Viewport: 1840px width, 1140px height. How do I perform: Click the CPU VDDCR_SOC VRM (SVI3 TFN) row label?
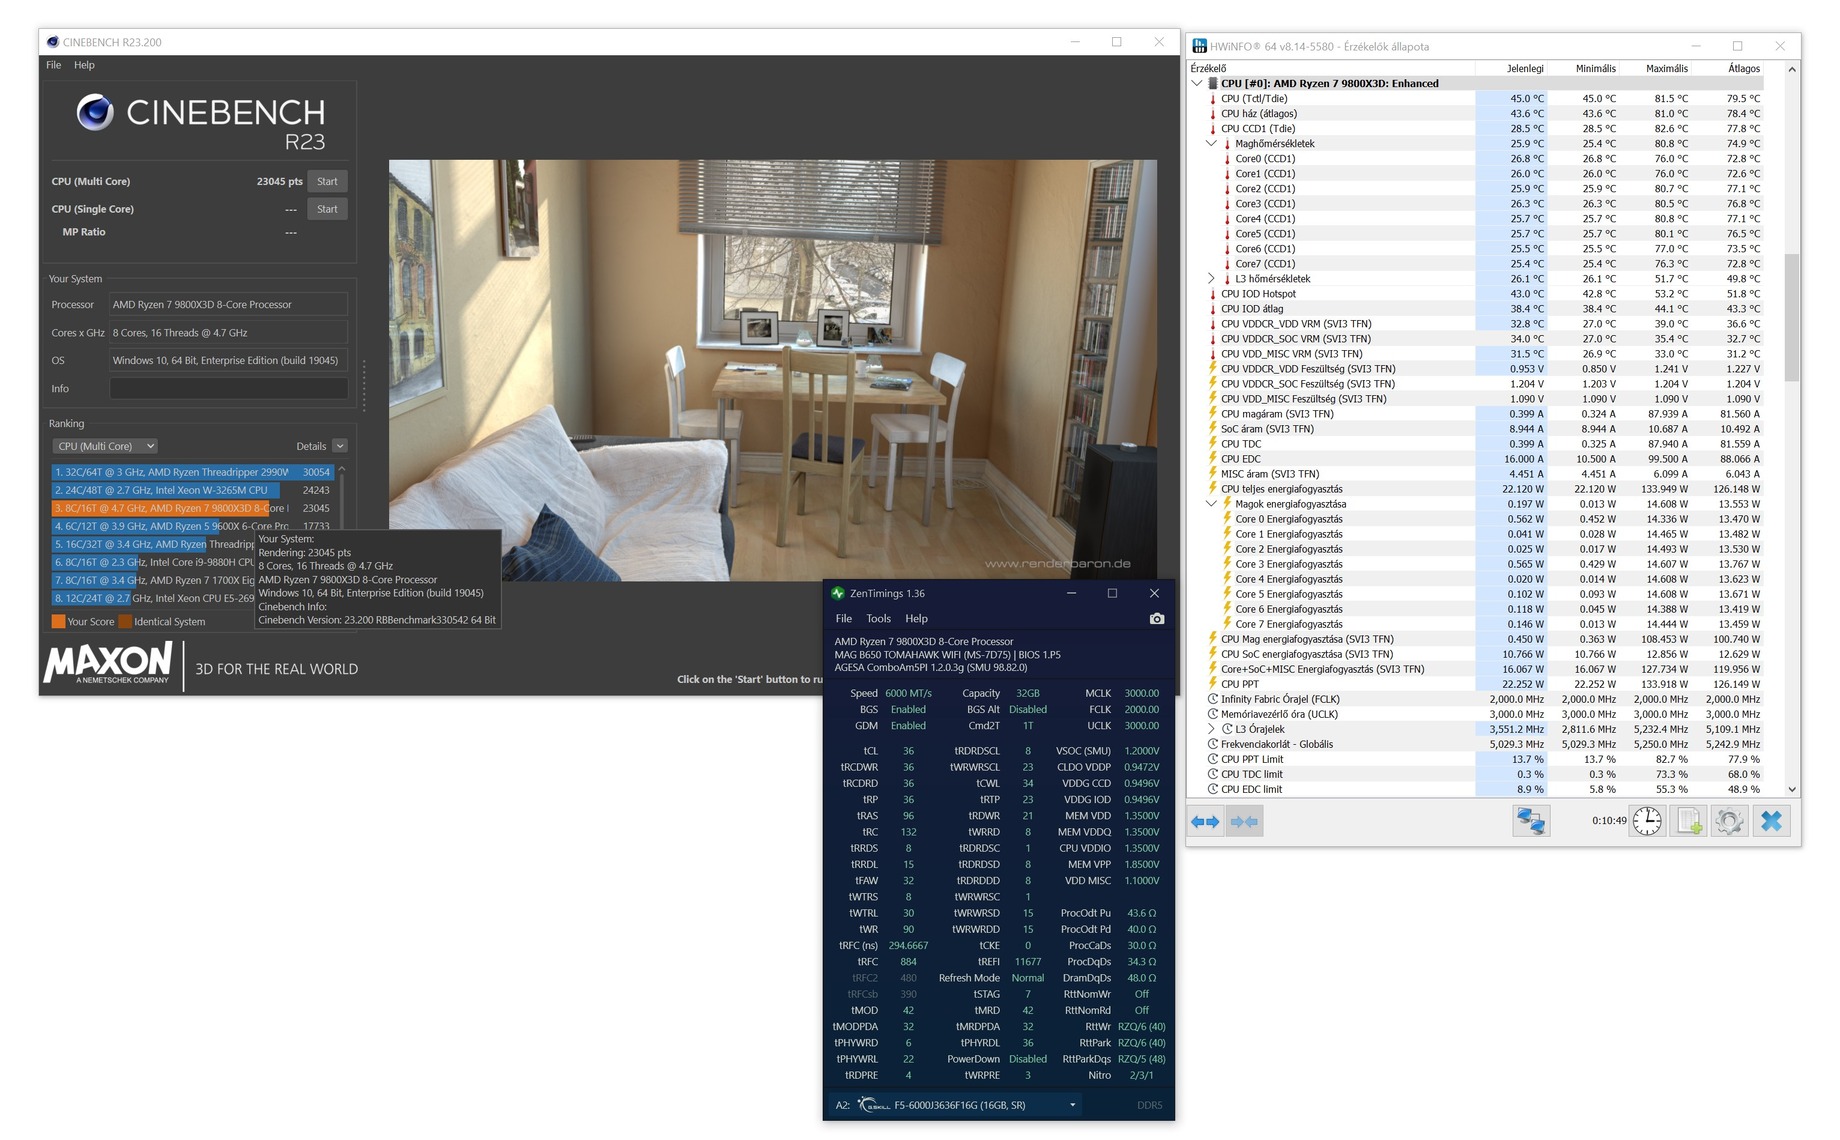point(1295,339)
